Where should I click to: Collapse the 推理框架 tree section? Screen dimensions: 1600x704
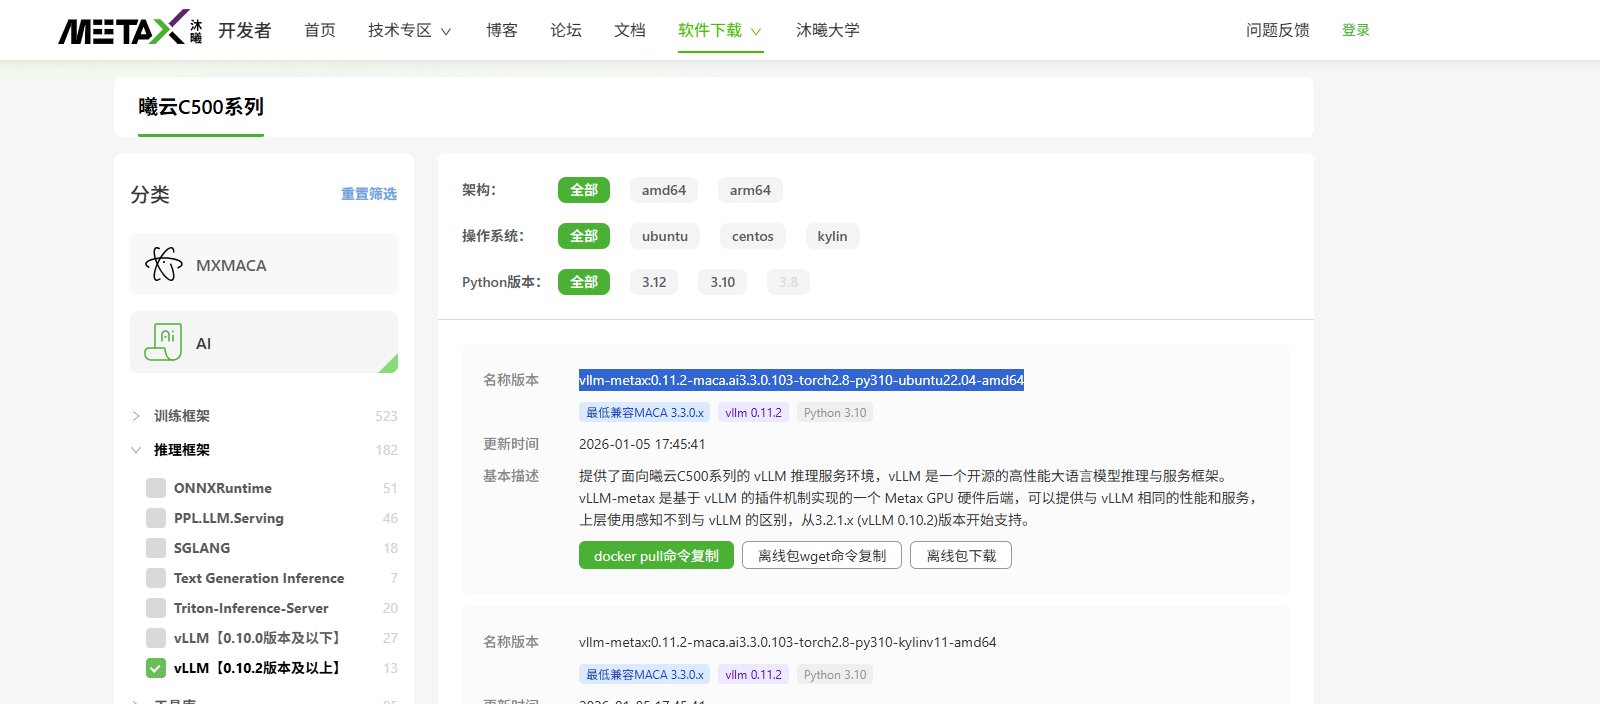136,450
